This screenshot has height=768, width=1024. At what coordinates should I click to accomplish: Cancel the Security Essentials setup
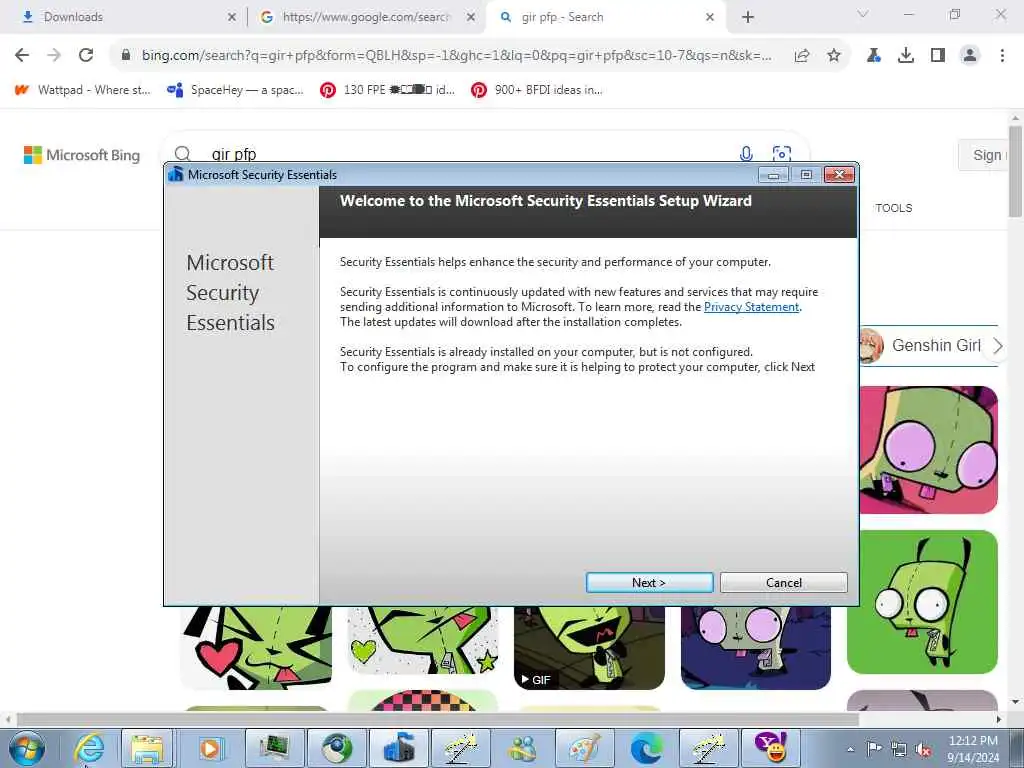click(784, 583)
